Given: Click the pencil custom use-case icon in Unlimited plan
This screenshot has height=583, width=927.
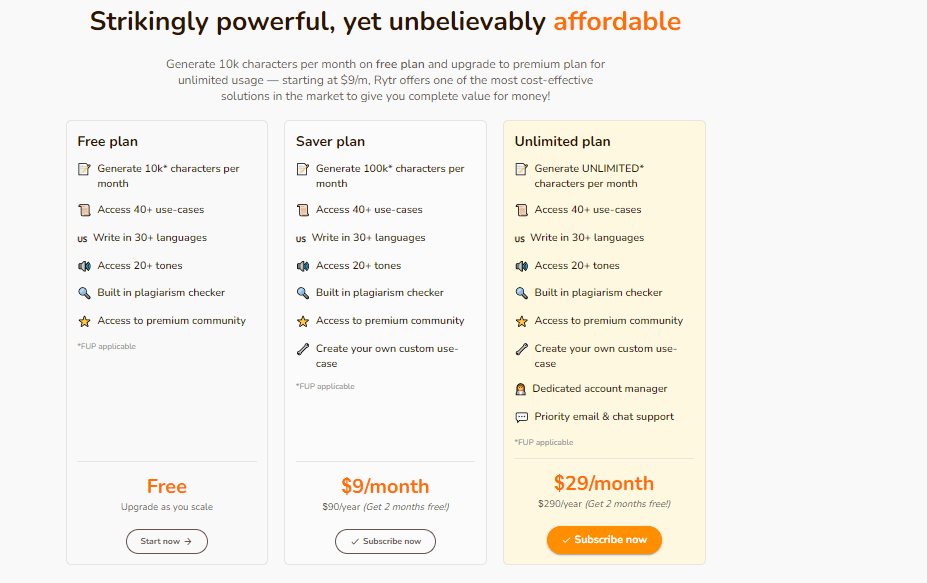Looking at the screenshot, I should [x=521, y=349].
